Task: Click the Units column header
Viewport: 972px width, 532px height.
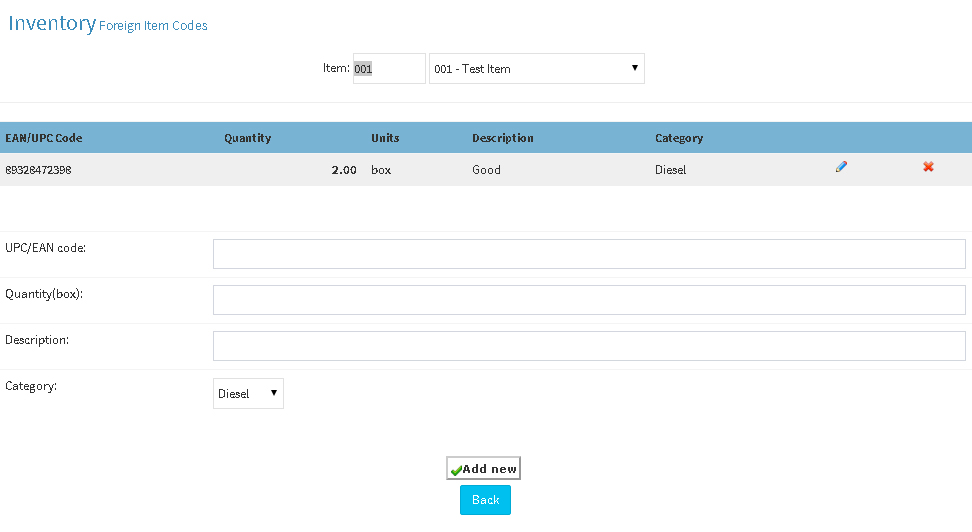Action: point(385,138)
